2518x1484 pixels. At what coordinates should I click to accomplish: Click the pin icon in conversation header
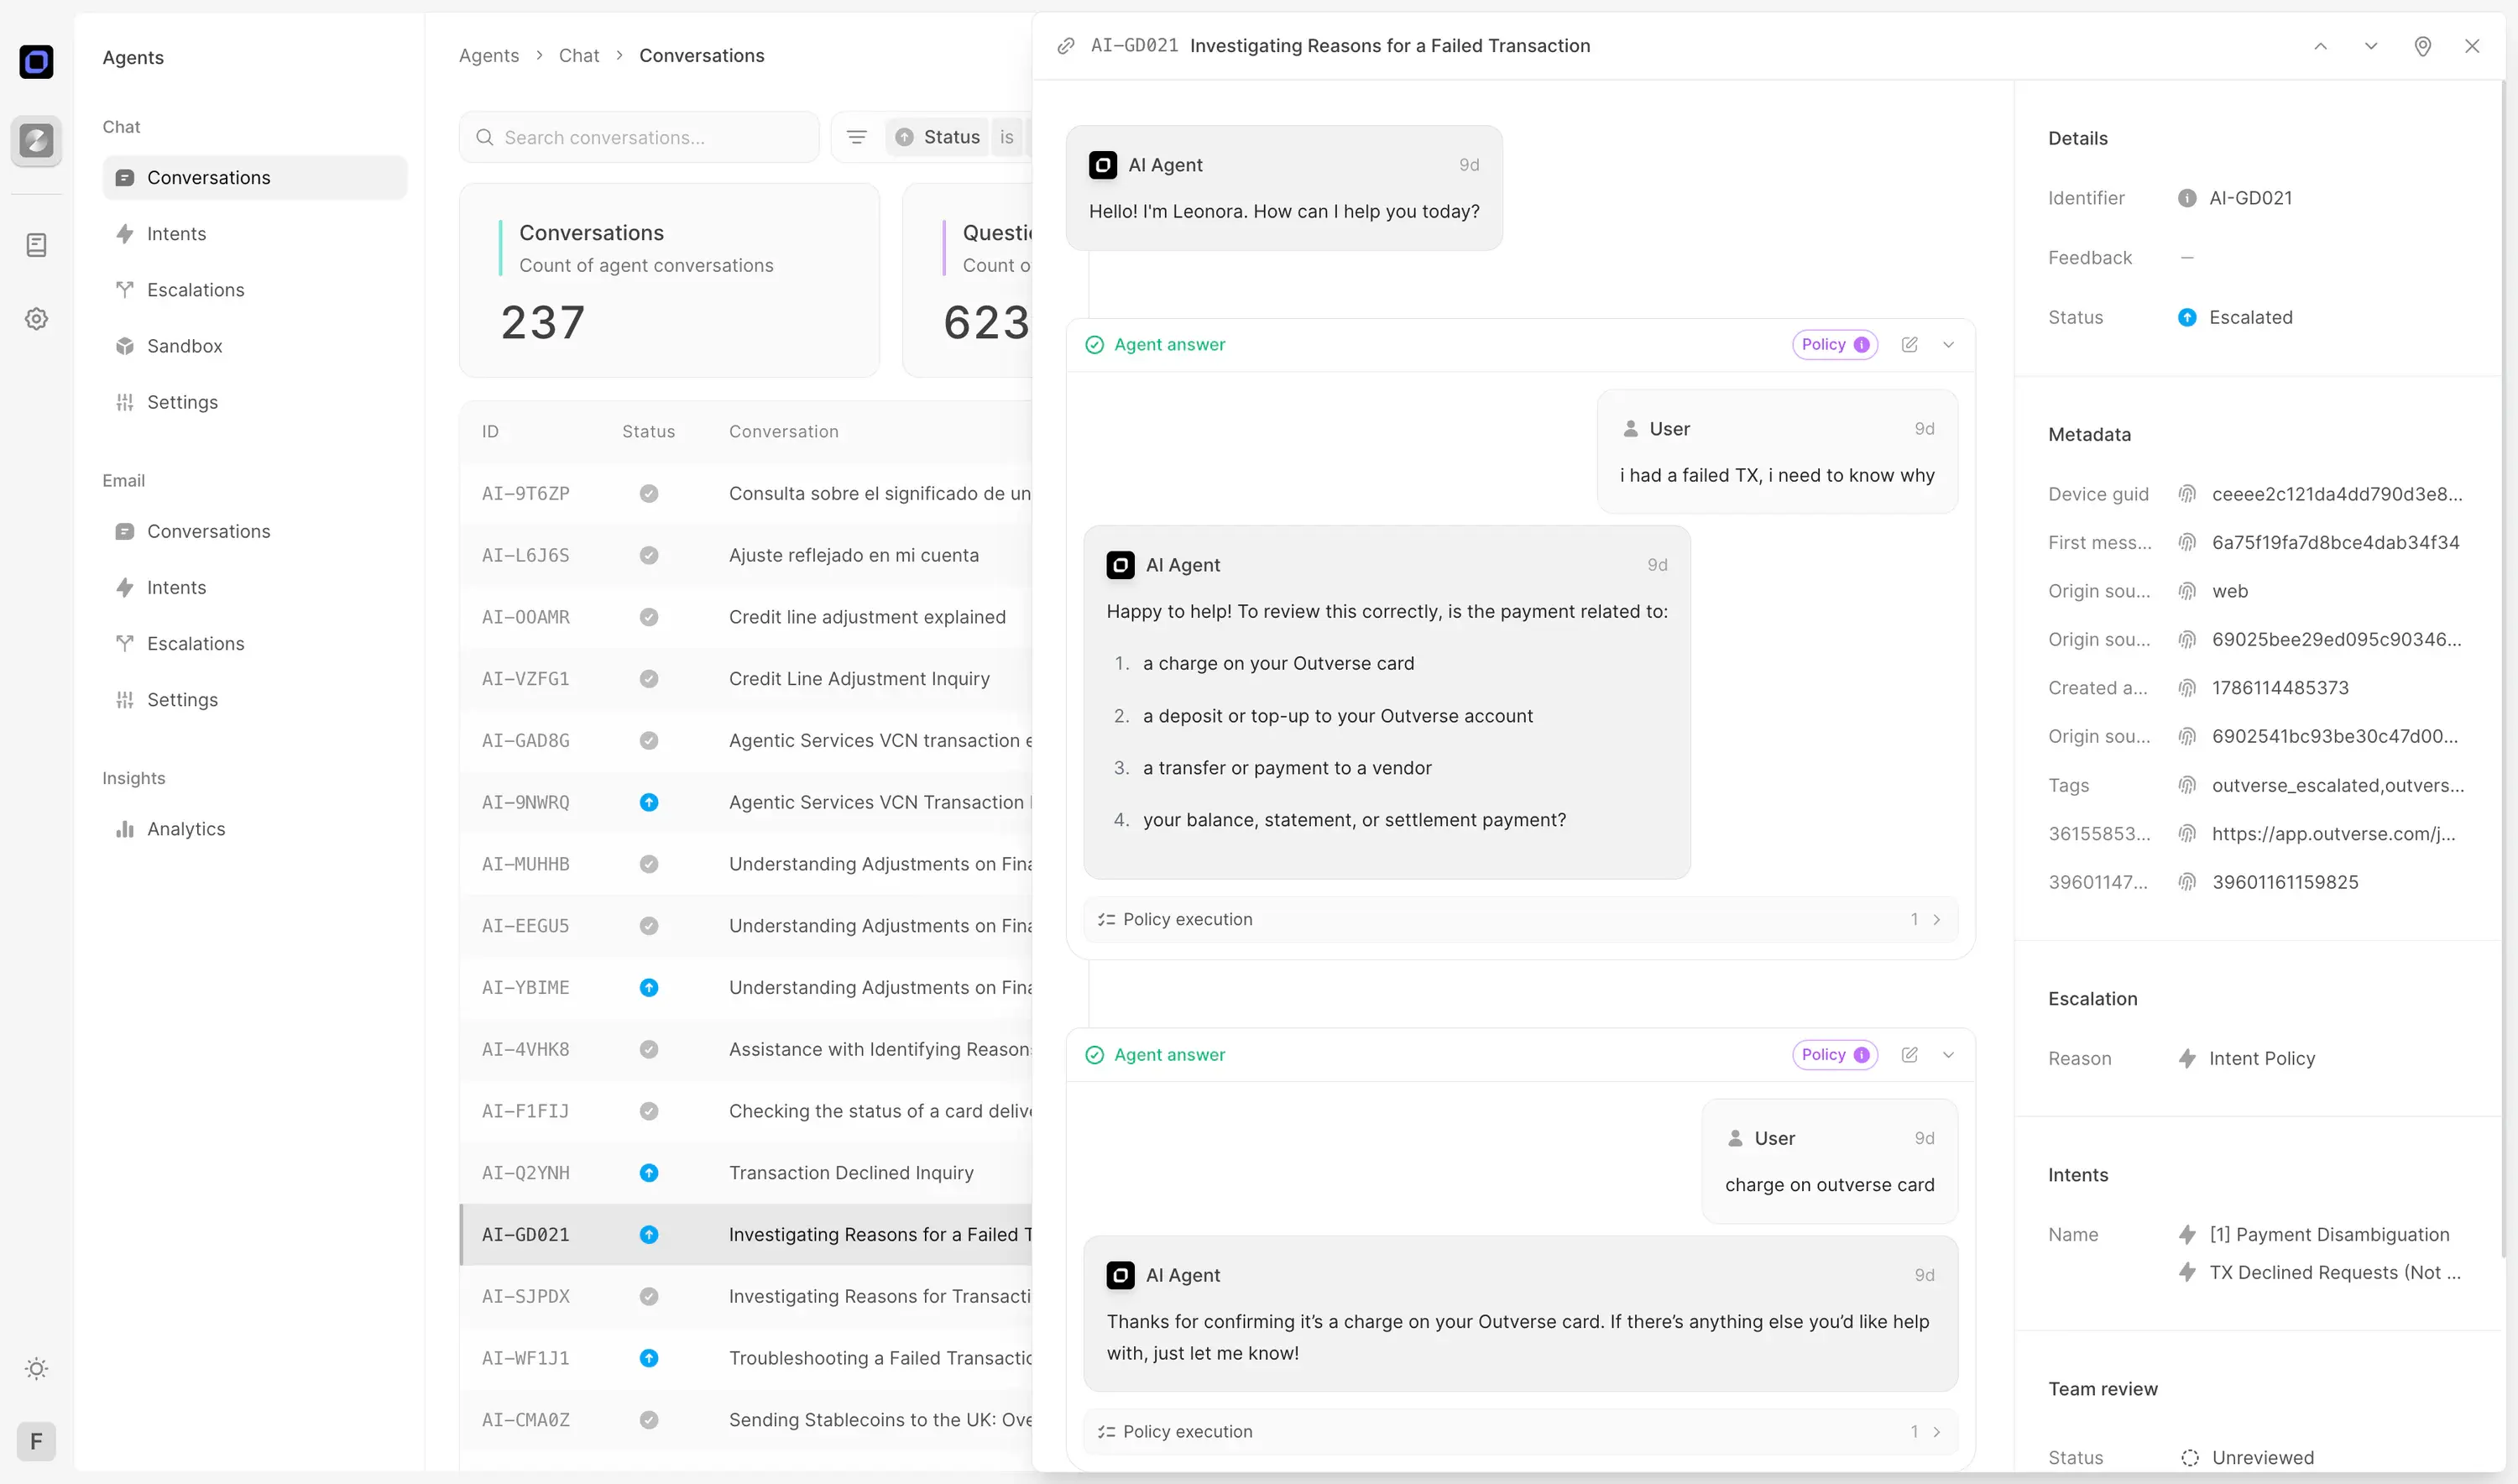click(x=2422, y=46)
